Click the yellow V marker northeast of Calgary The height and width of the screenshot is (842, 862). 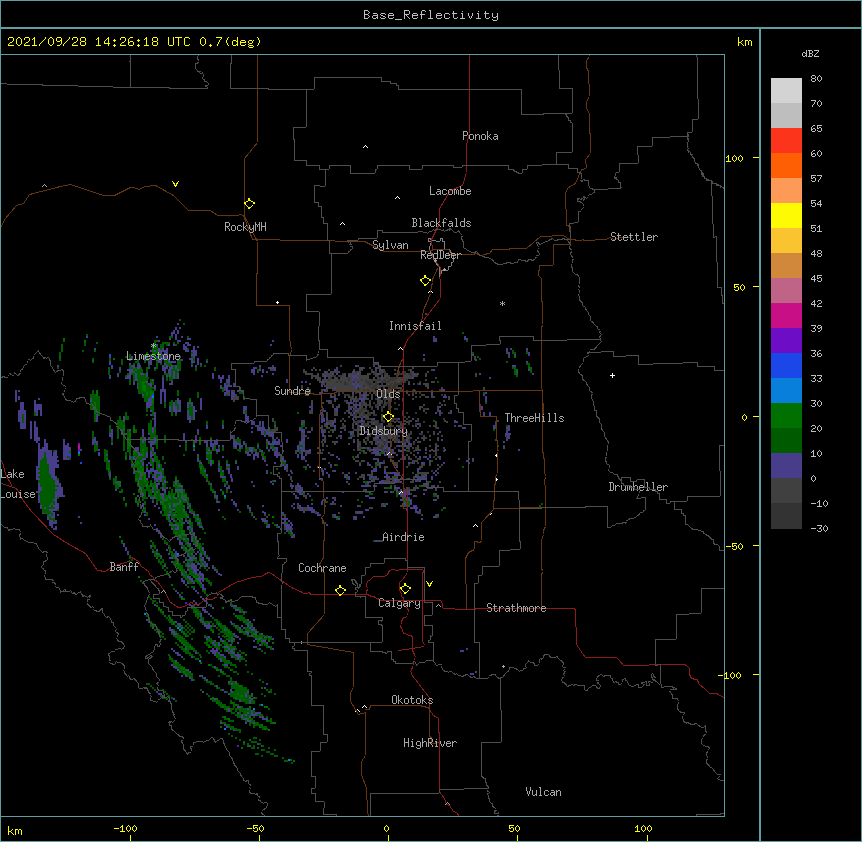[429, 584]
